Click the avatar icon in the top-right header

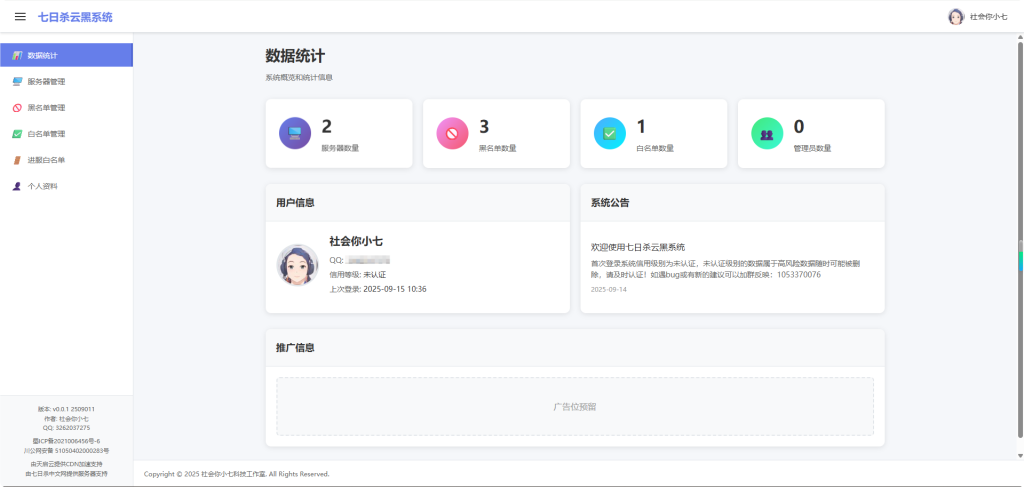point(956,17)
